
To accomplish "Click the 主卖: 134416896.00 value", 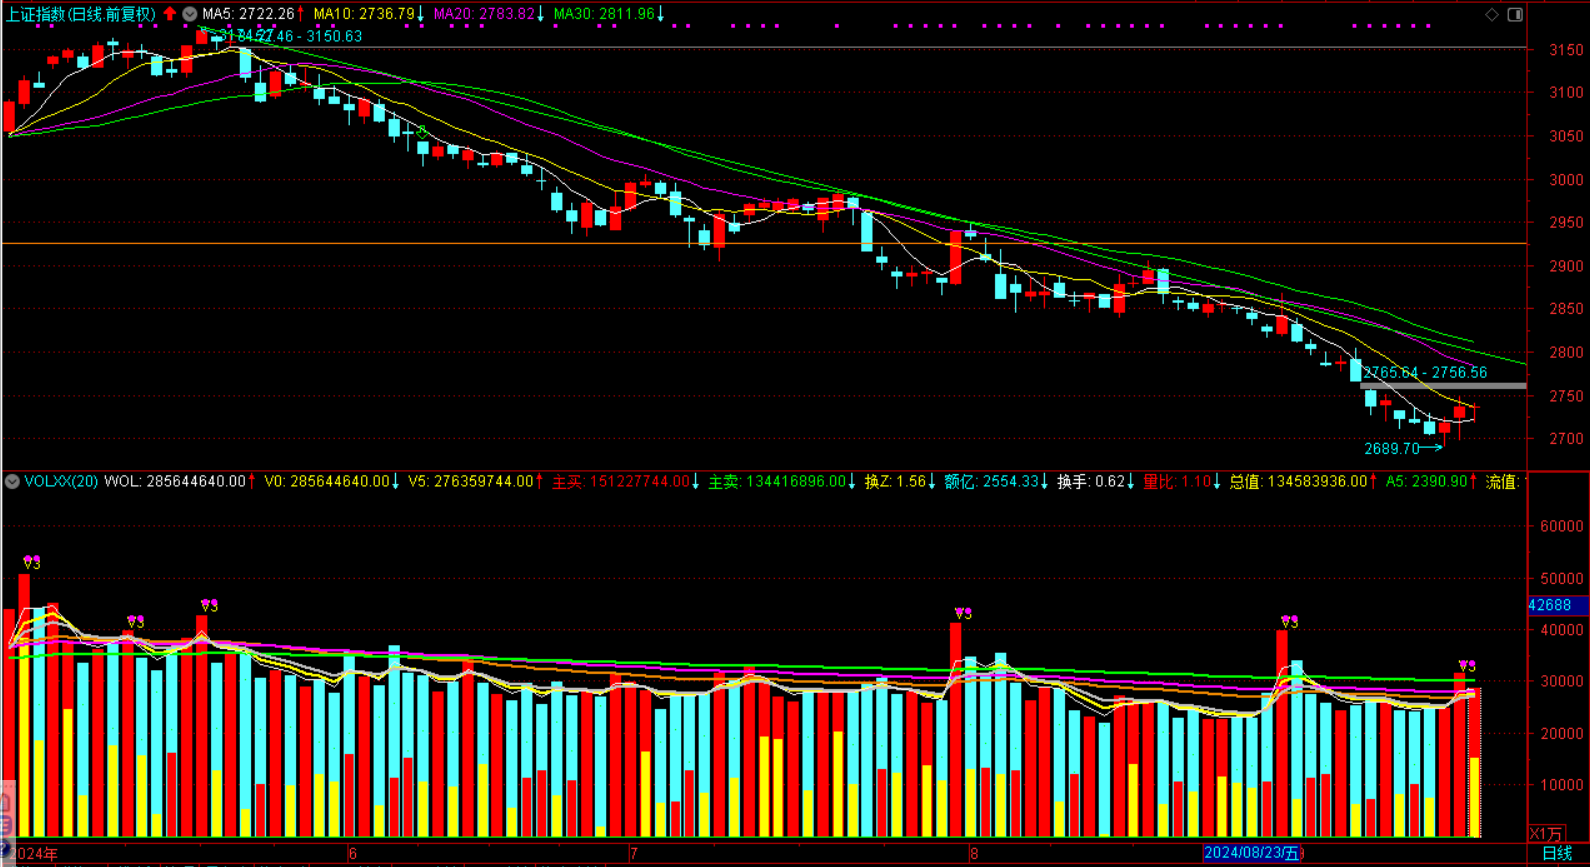I will 776,482.
